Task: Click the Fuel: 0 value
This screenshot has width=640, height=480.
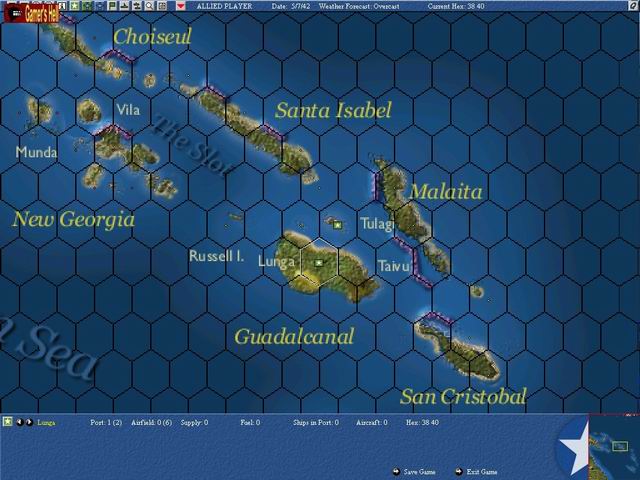Action: (250, 422)
